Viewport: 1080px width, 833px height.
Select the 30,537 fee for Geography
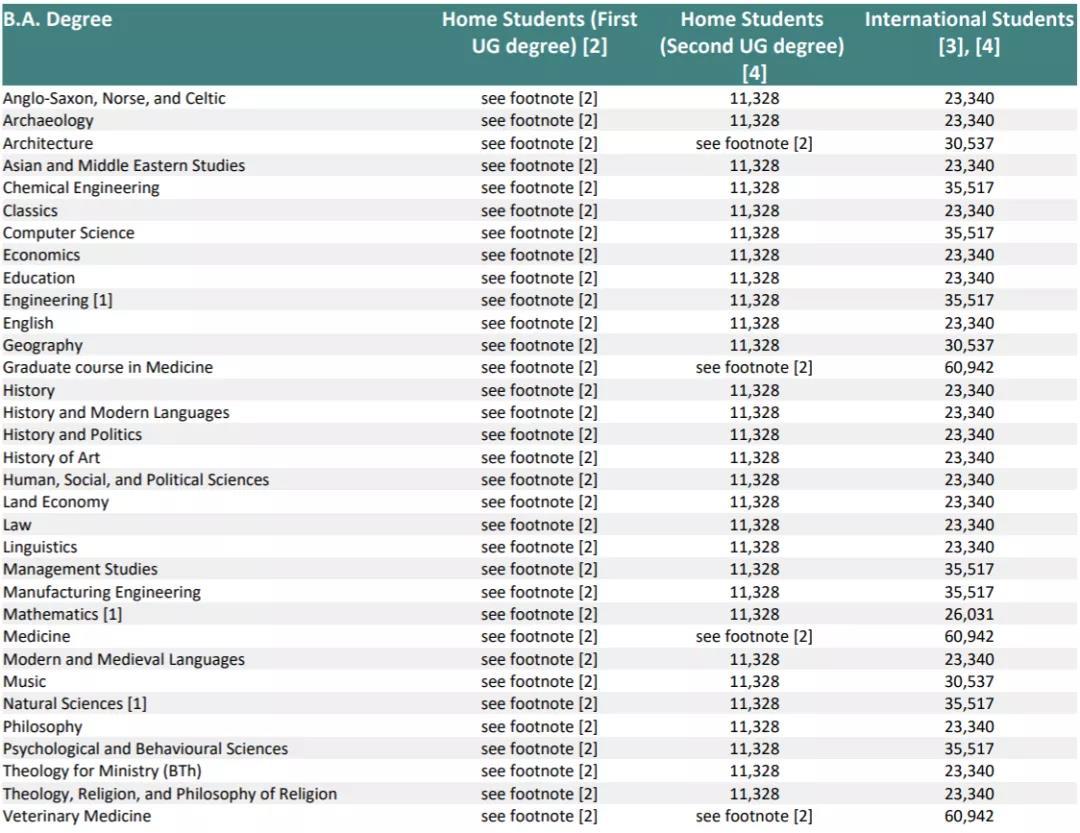(968, 344)
